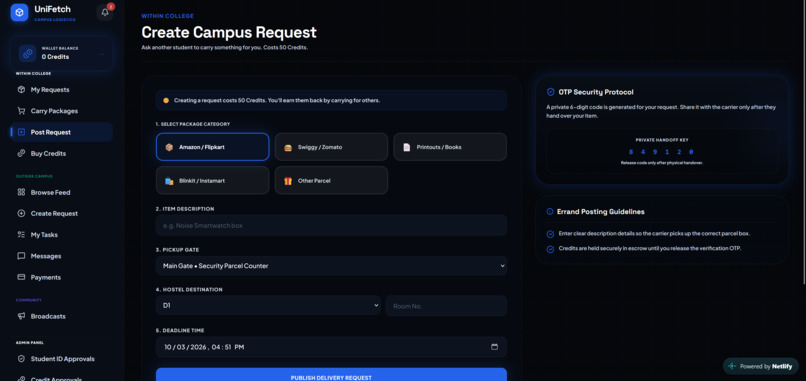The height and width of the screenshot is (381, 806).
Task: Click the Browse Feed grid icon
Action: tap(21, 192)
